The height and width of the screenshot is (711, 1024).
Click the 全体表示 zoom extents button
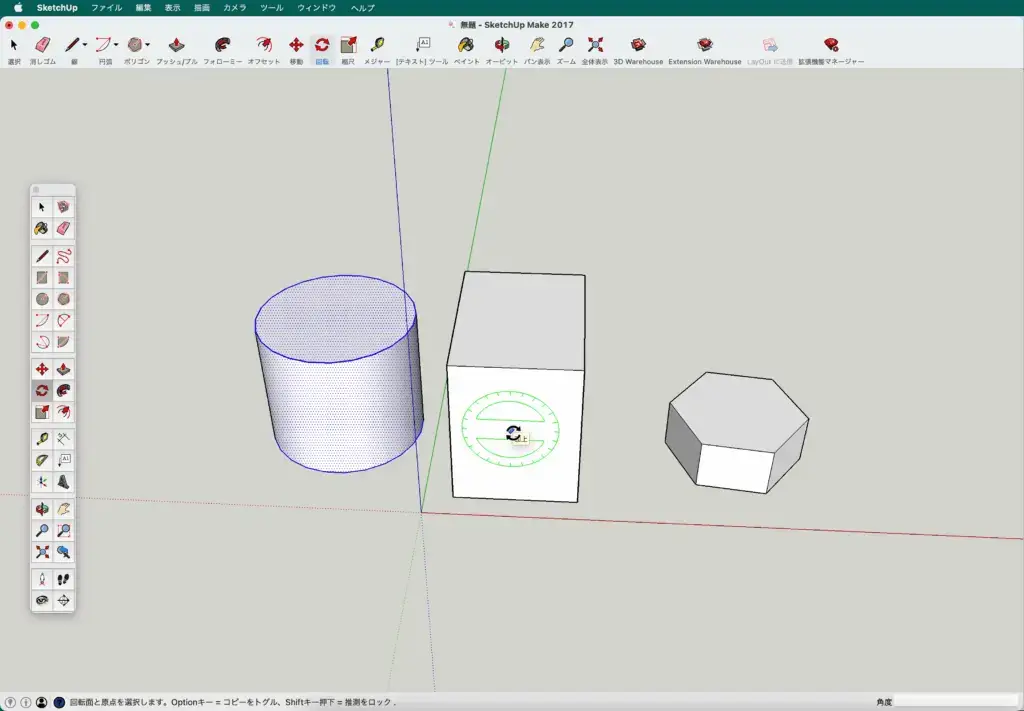(x=595, y=45)
